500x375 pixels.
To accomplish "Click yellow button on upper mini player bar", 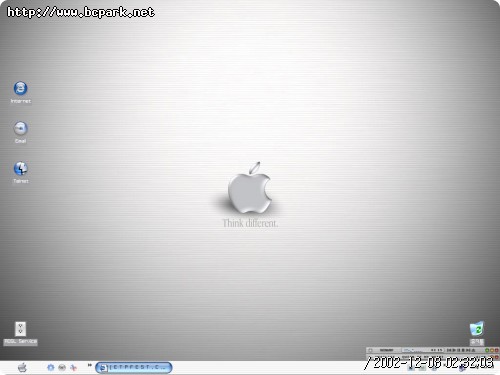I will point(492,350).
